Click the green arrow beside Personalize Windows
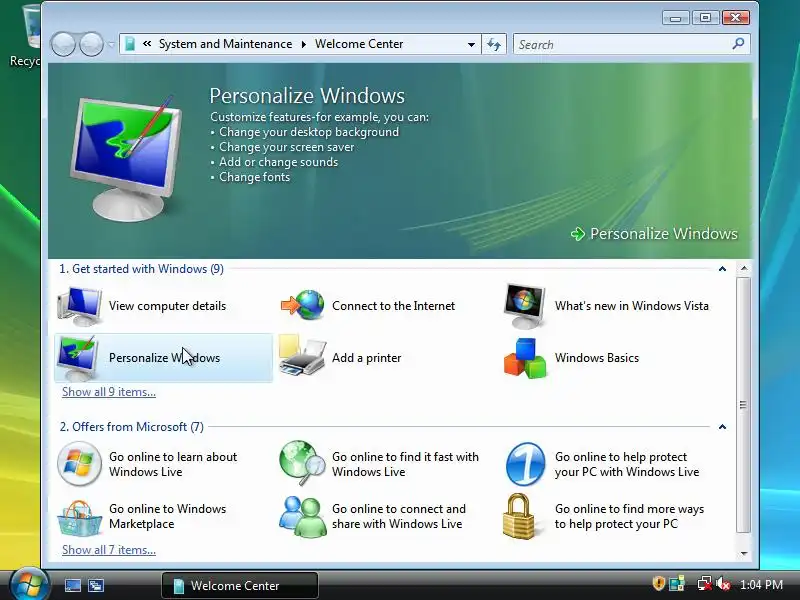Viewport: 800px width, 600px height. [578, 234]
